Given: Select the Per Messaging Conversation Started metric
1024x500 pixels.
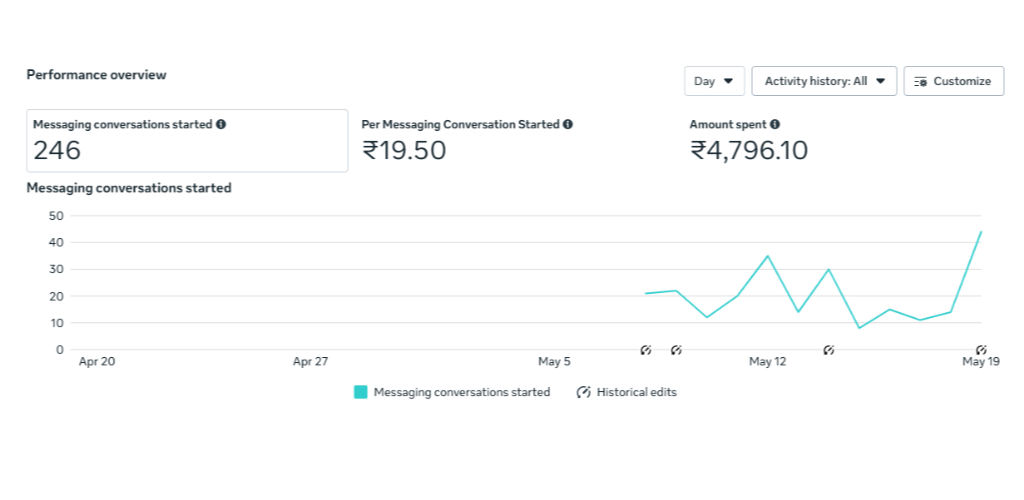Looking at the screenshot, I should [467, 141].
